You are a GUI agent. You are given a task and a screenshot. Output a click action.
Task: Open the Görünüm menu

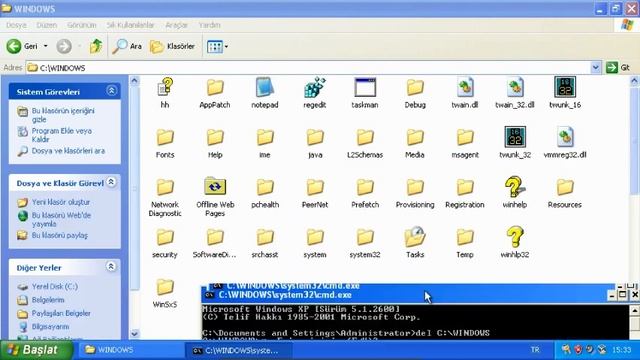[x=82, y=25]
